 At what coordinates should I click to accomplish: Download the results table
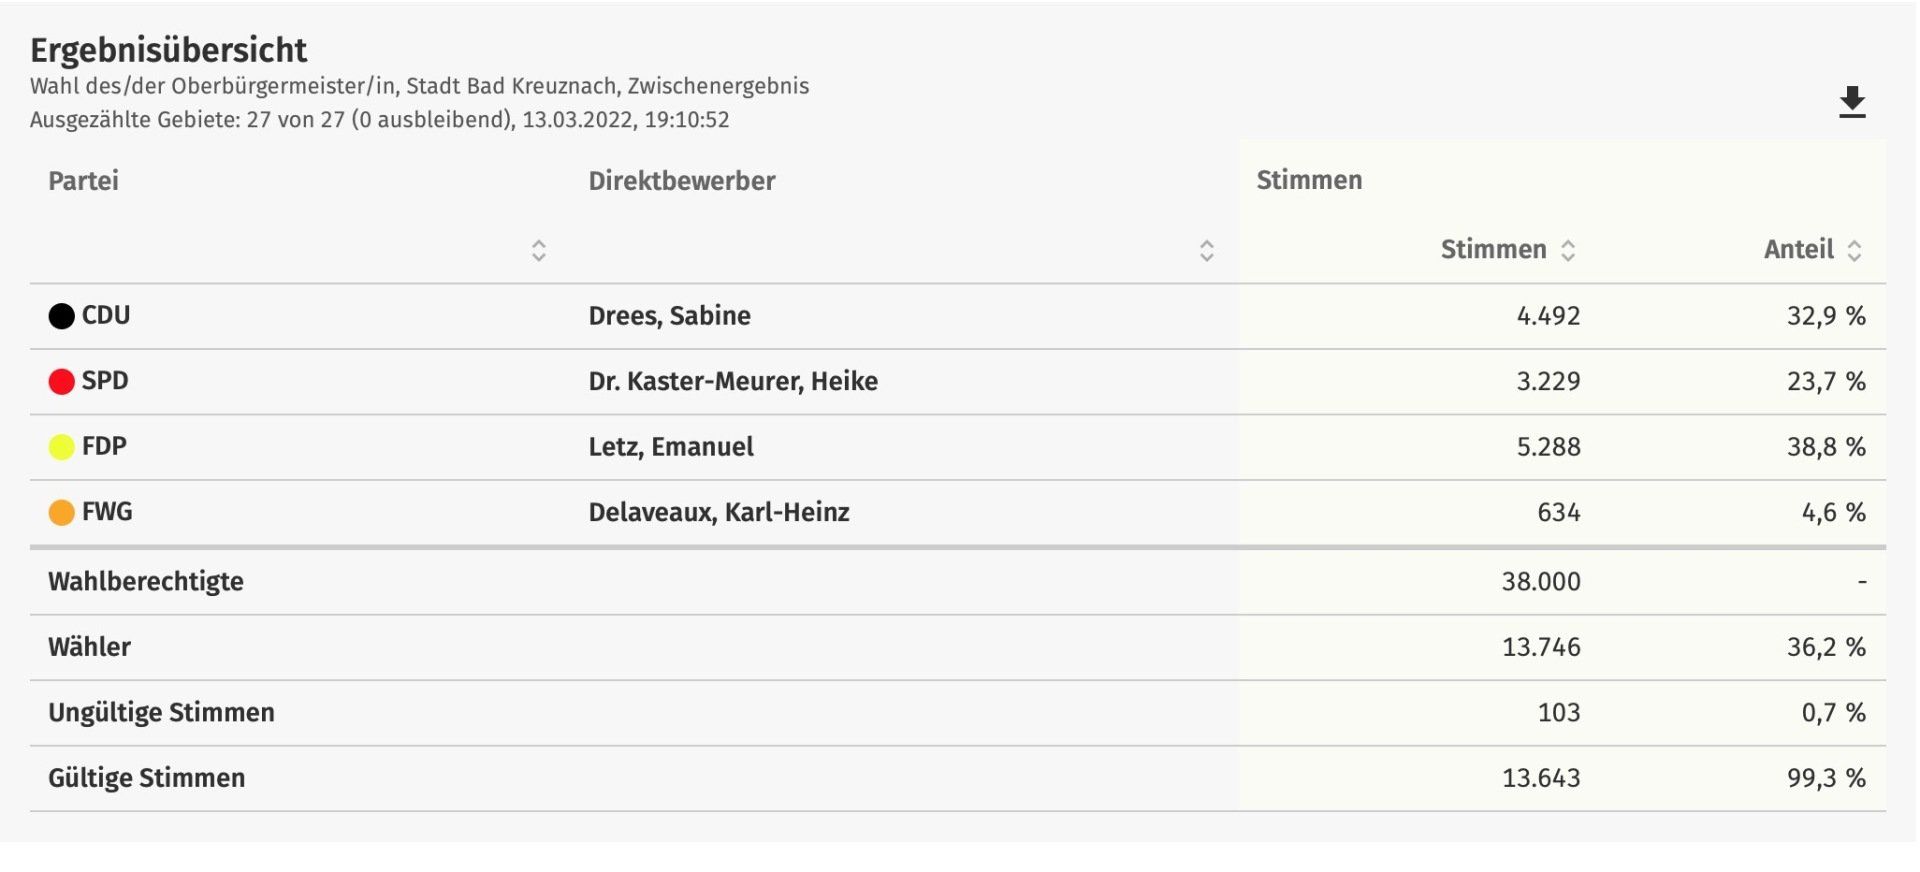(x=1852, y=102)
